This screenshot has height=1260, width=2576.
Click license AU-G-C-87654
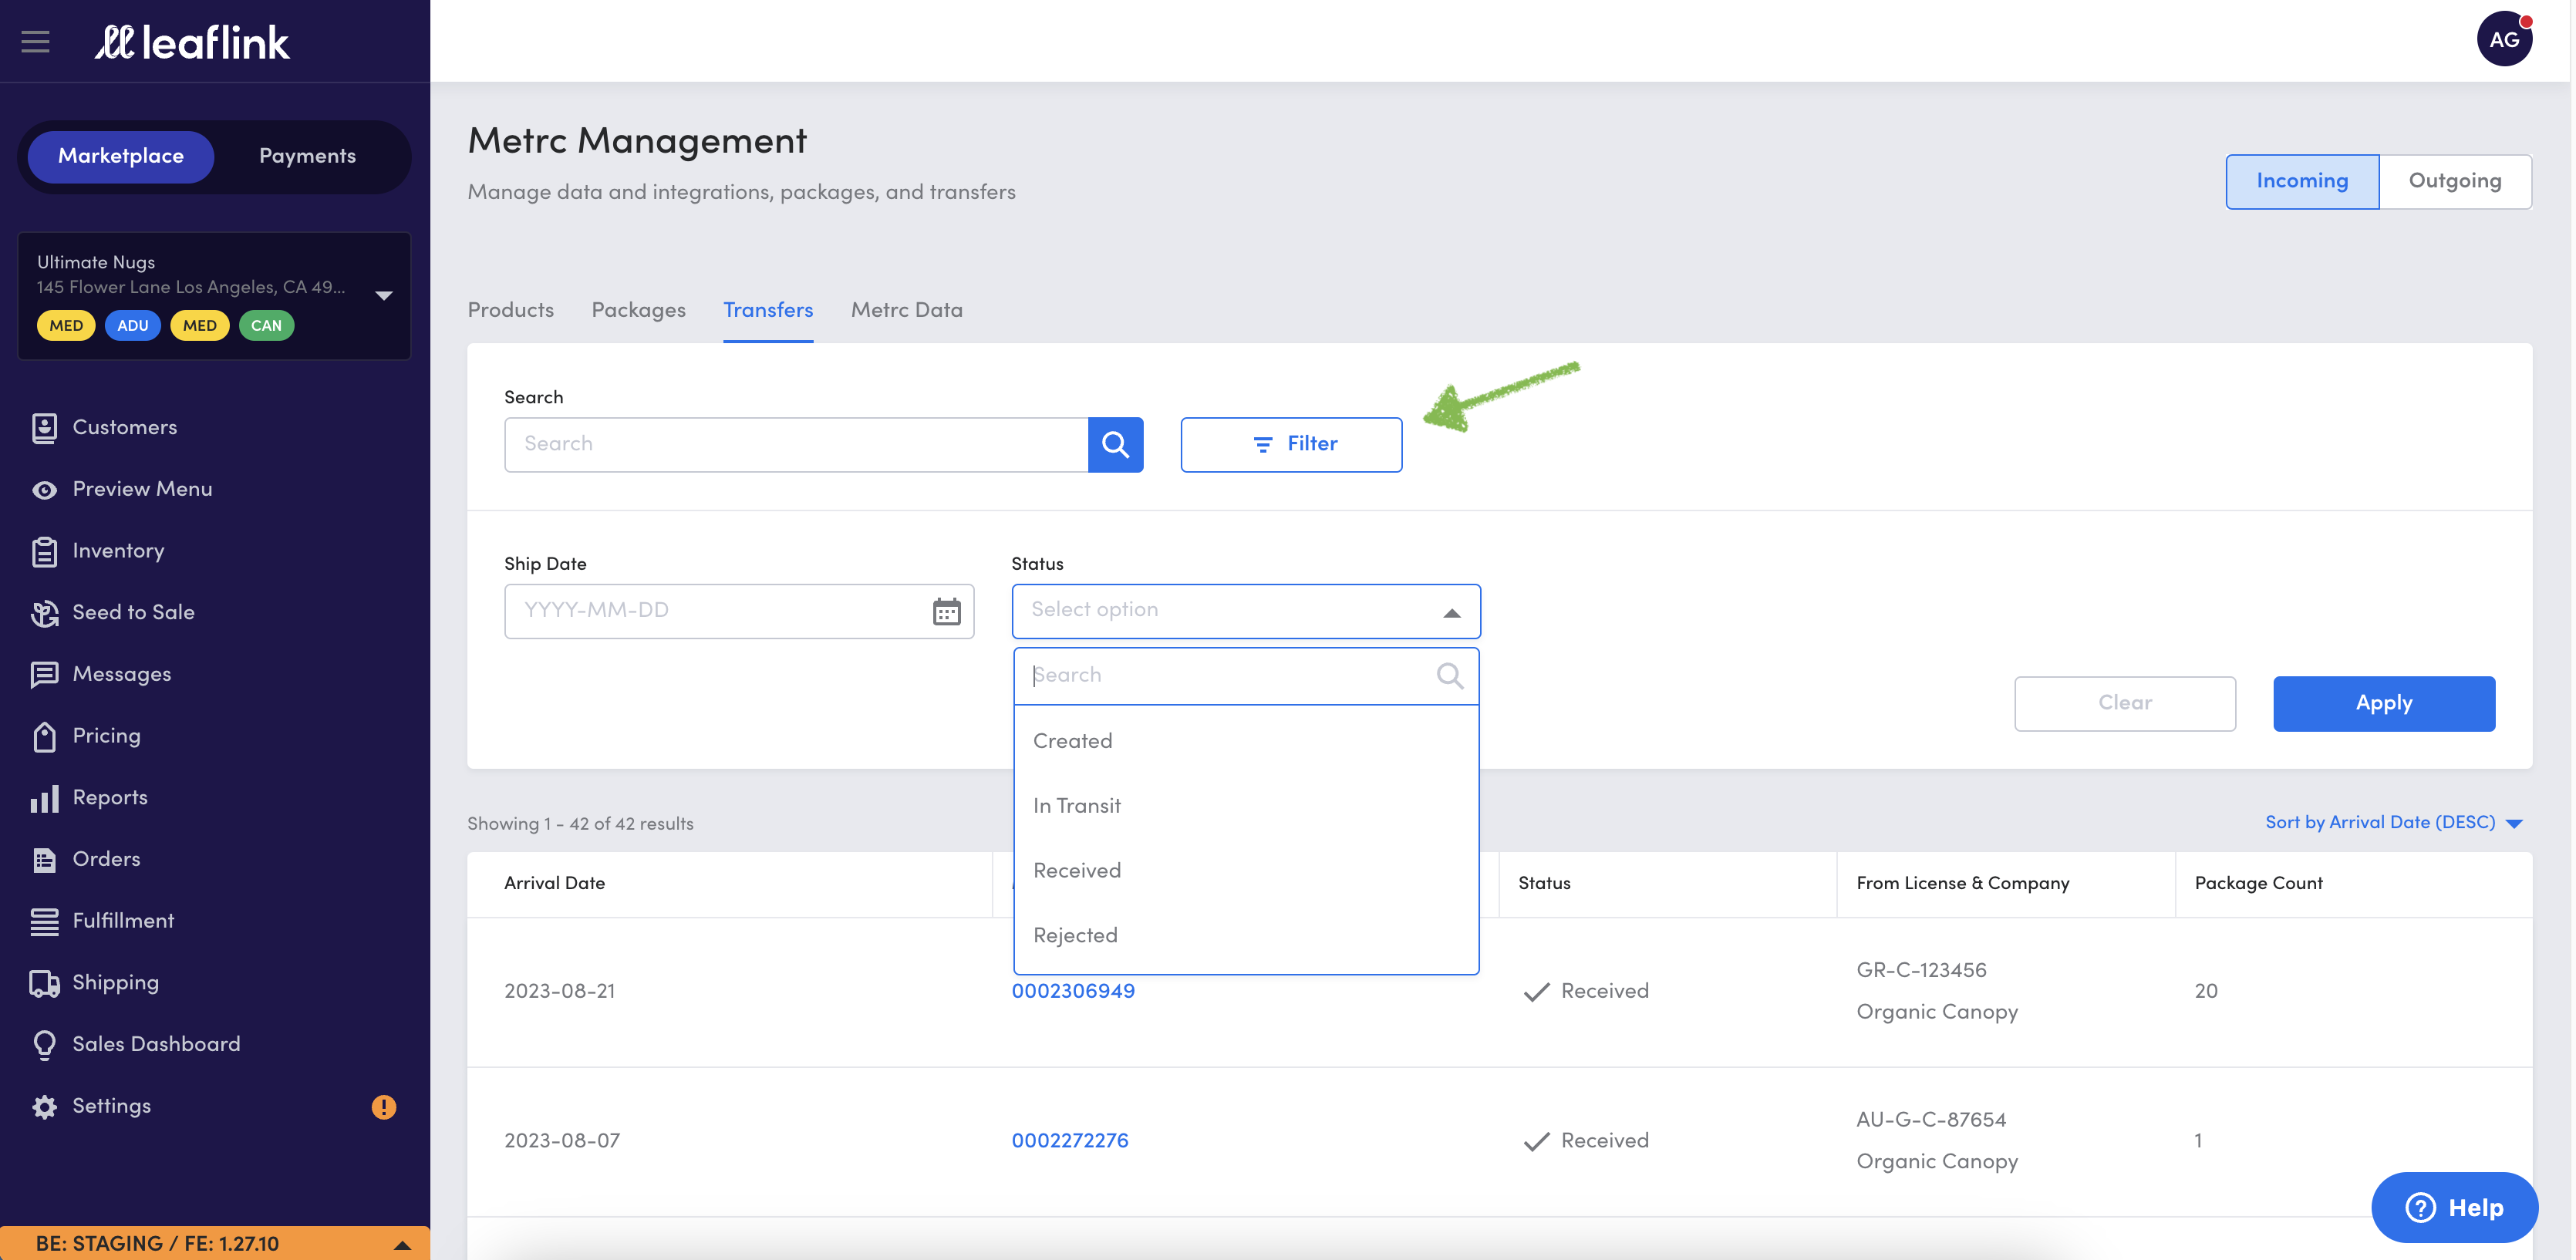click(x=1931, y=1120)
